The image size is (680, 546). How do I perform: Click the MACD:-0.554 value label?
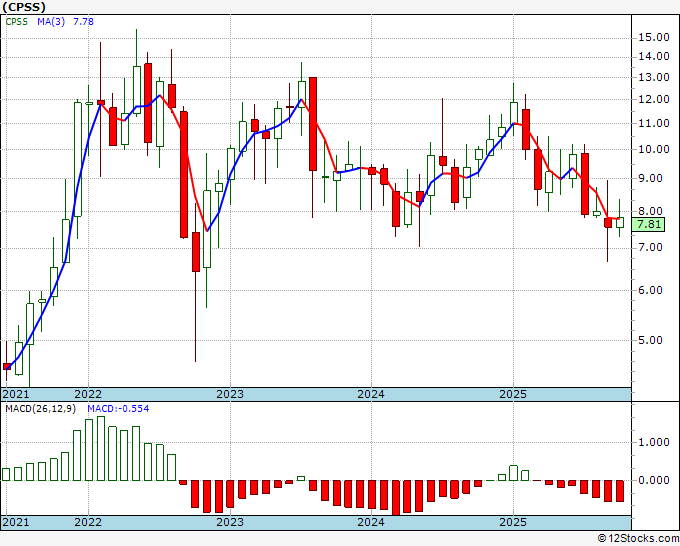(118, 409)
